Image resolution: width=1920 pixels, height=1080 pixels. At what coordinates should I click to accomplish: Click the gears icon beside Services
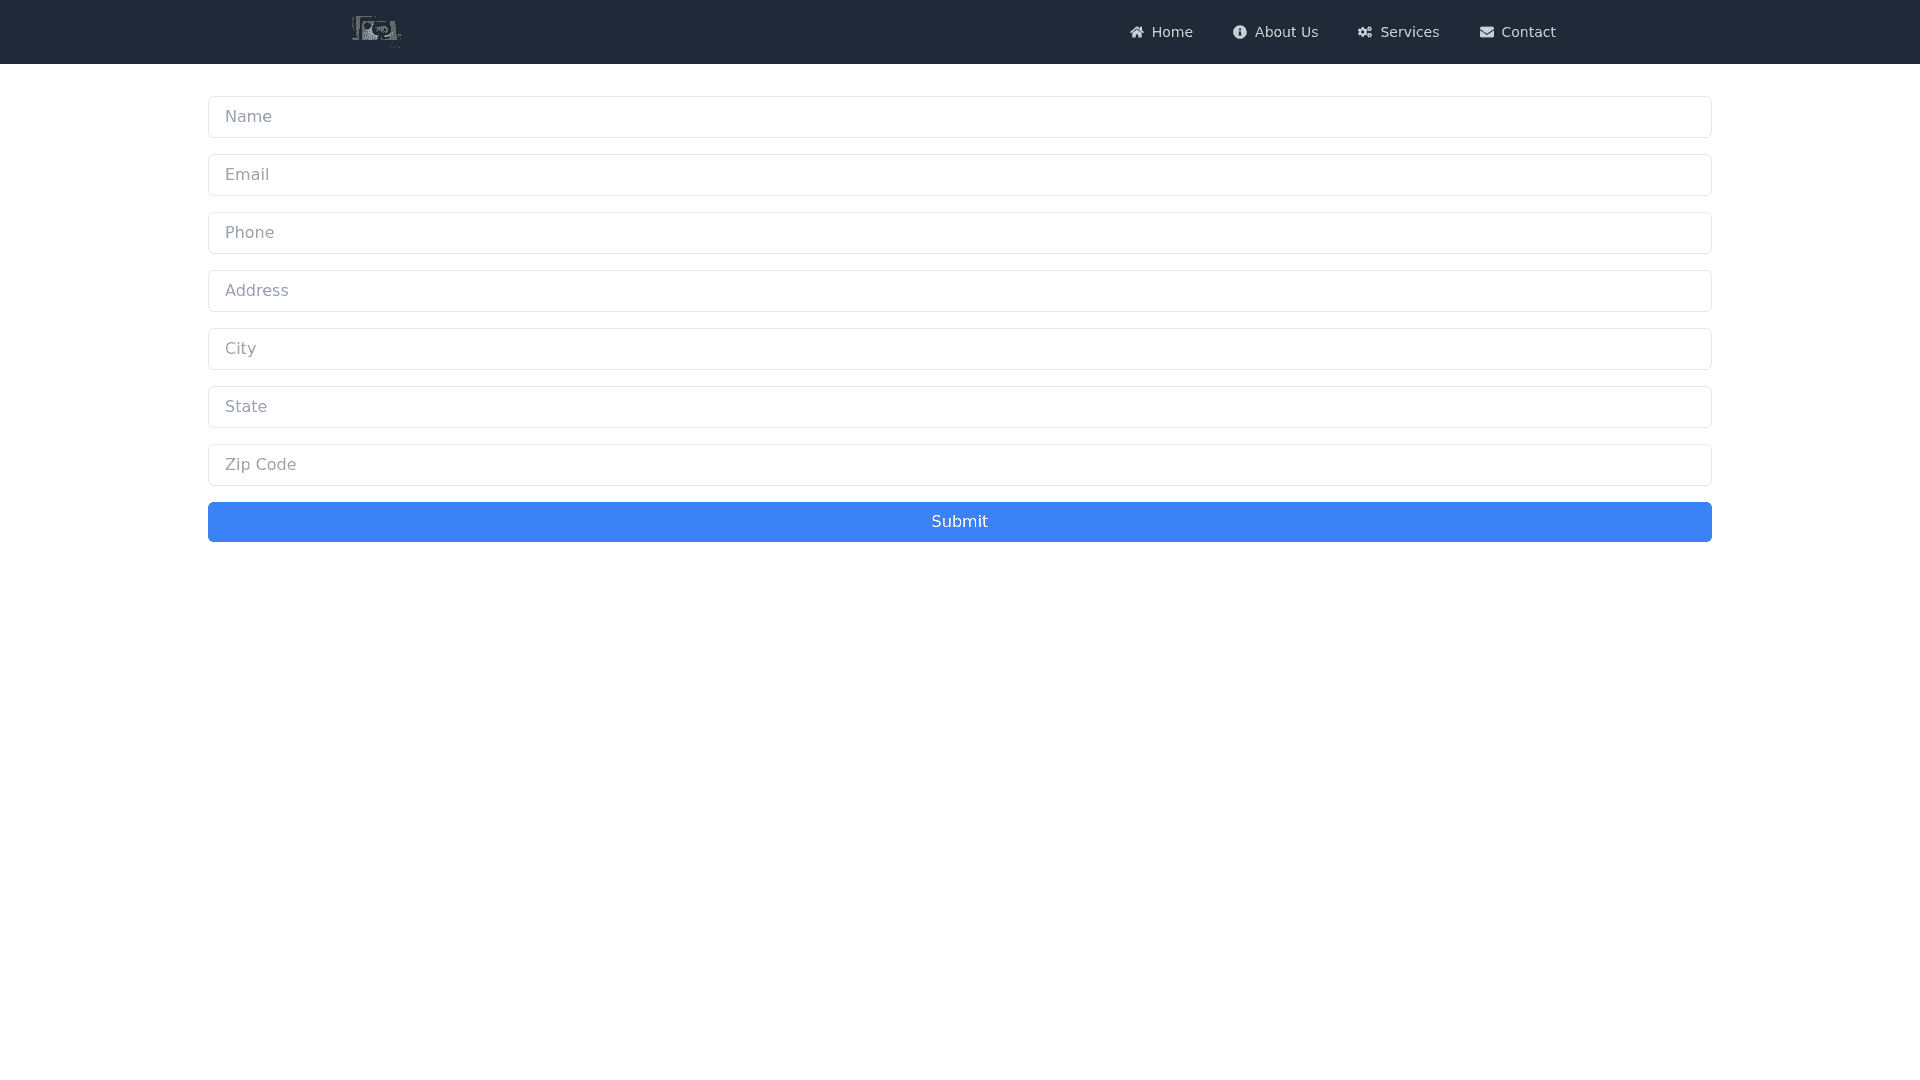[1365, 32]
